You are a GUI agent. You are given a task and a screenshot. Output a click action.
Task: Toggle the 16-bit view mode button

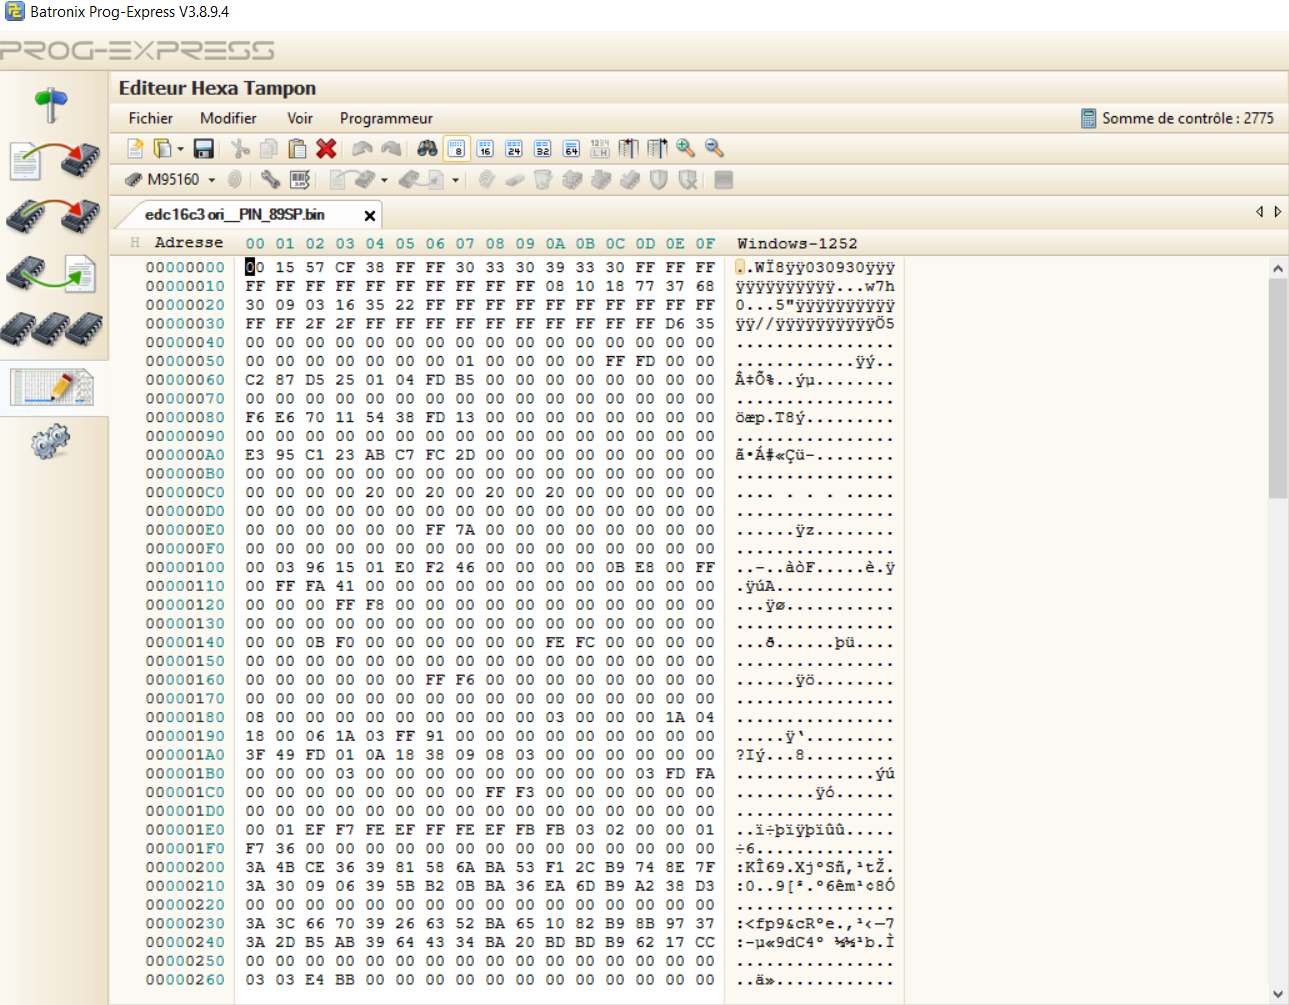coord(485,148)
